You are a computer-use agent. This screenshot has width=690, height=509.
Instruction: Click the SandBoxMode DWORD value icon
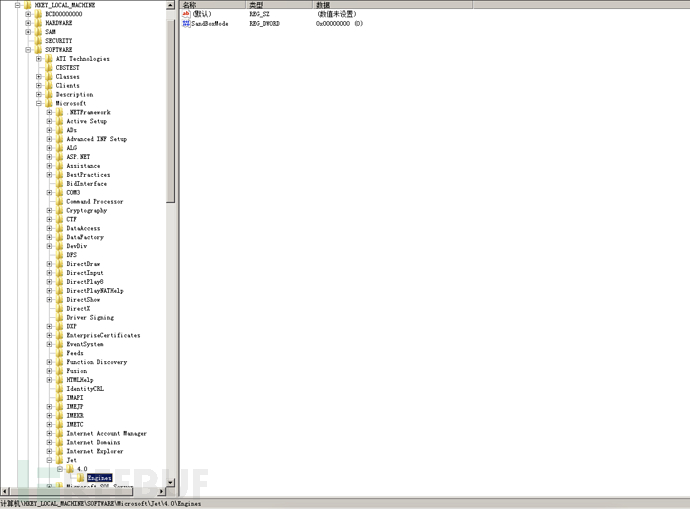click(x=186, y=23)
